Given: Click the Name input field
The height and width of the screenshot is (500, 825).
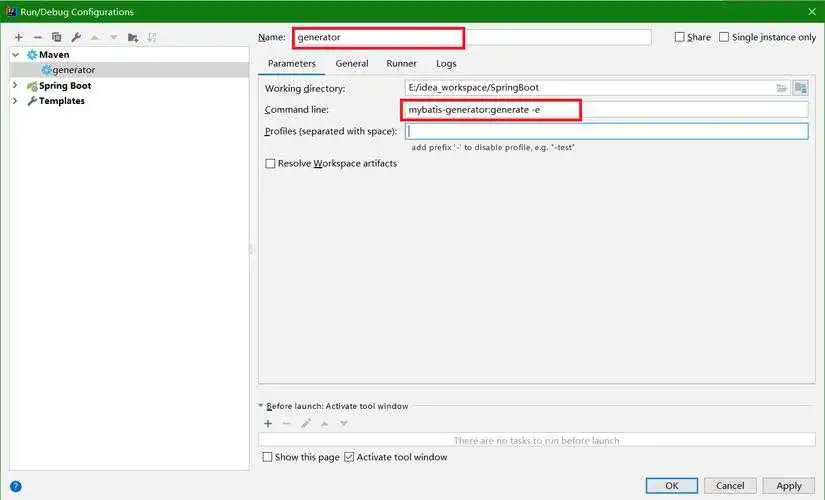Looking at the screenshot, I should pos(472,37).
